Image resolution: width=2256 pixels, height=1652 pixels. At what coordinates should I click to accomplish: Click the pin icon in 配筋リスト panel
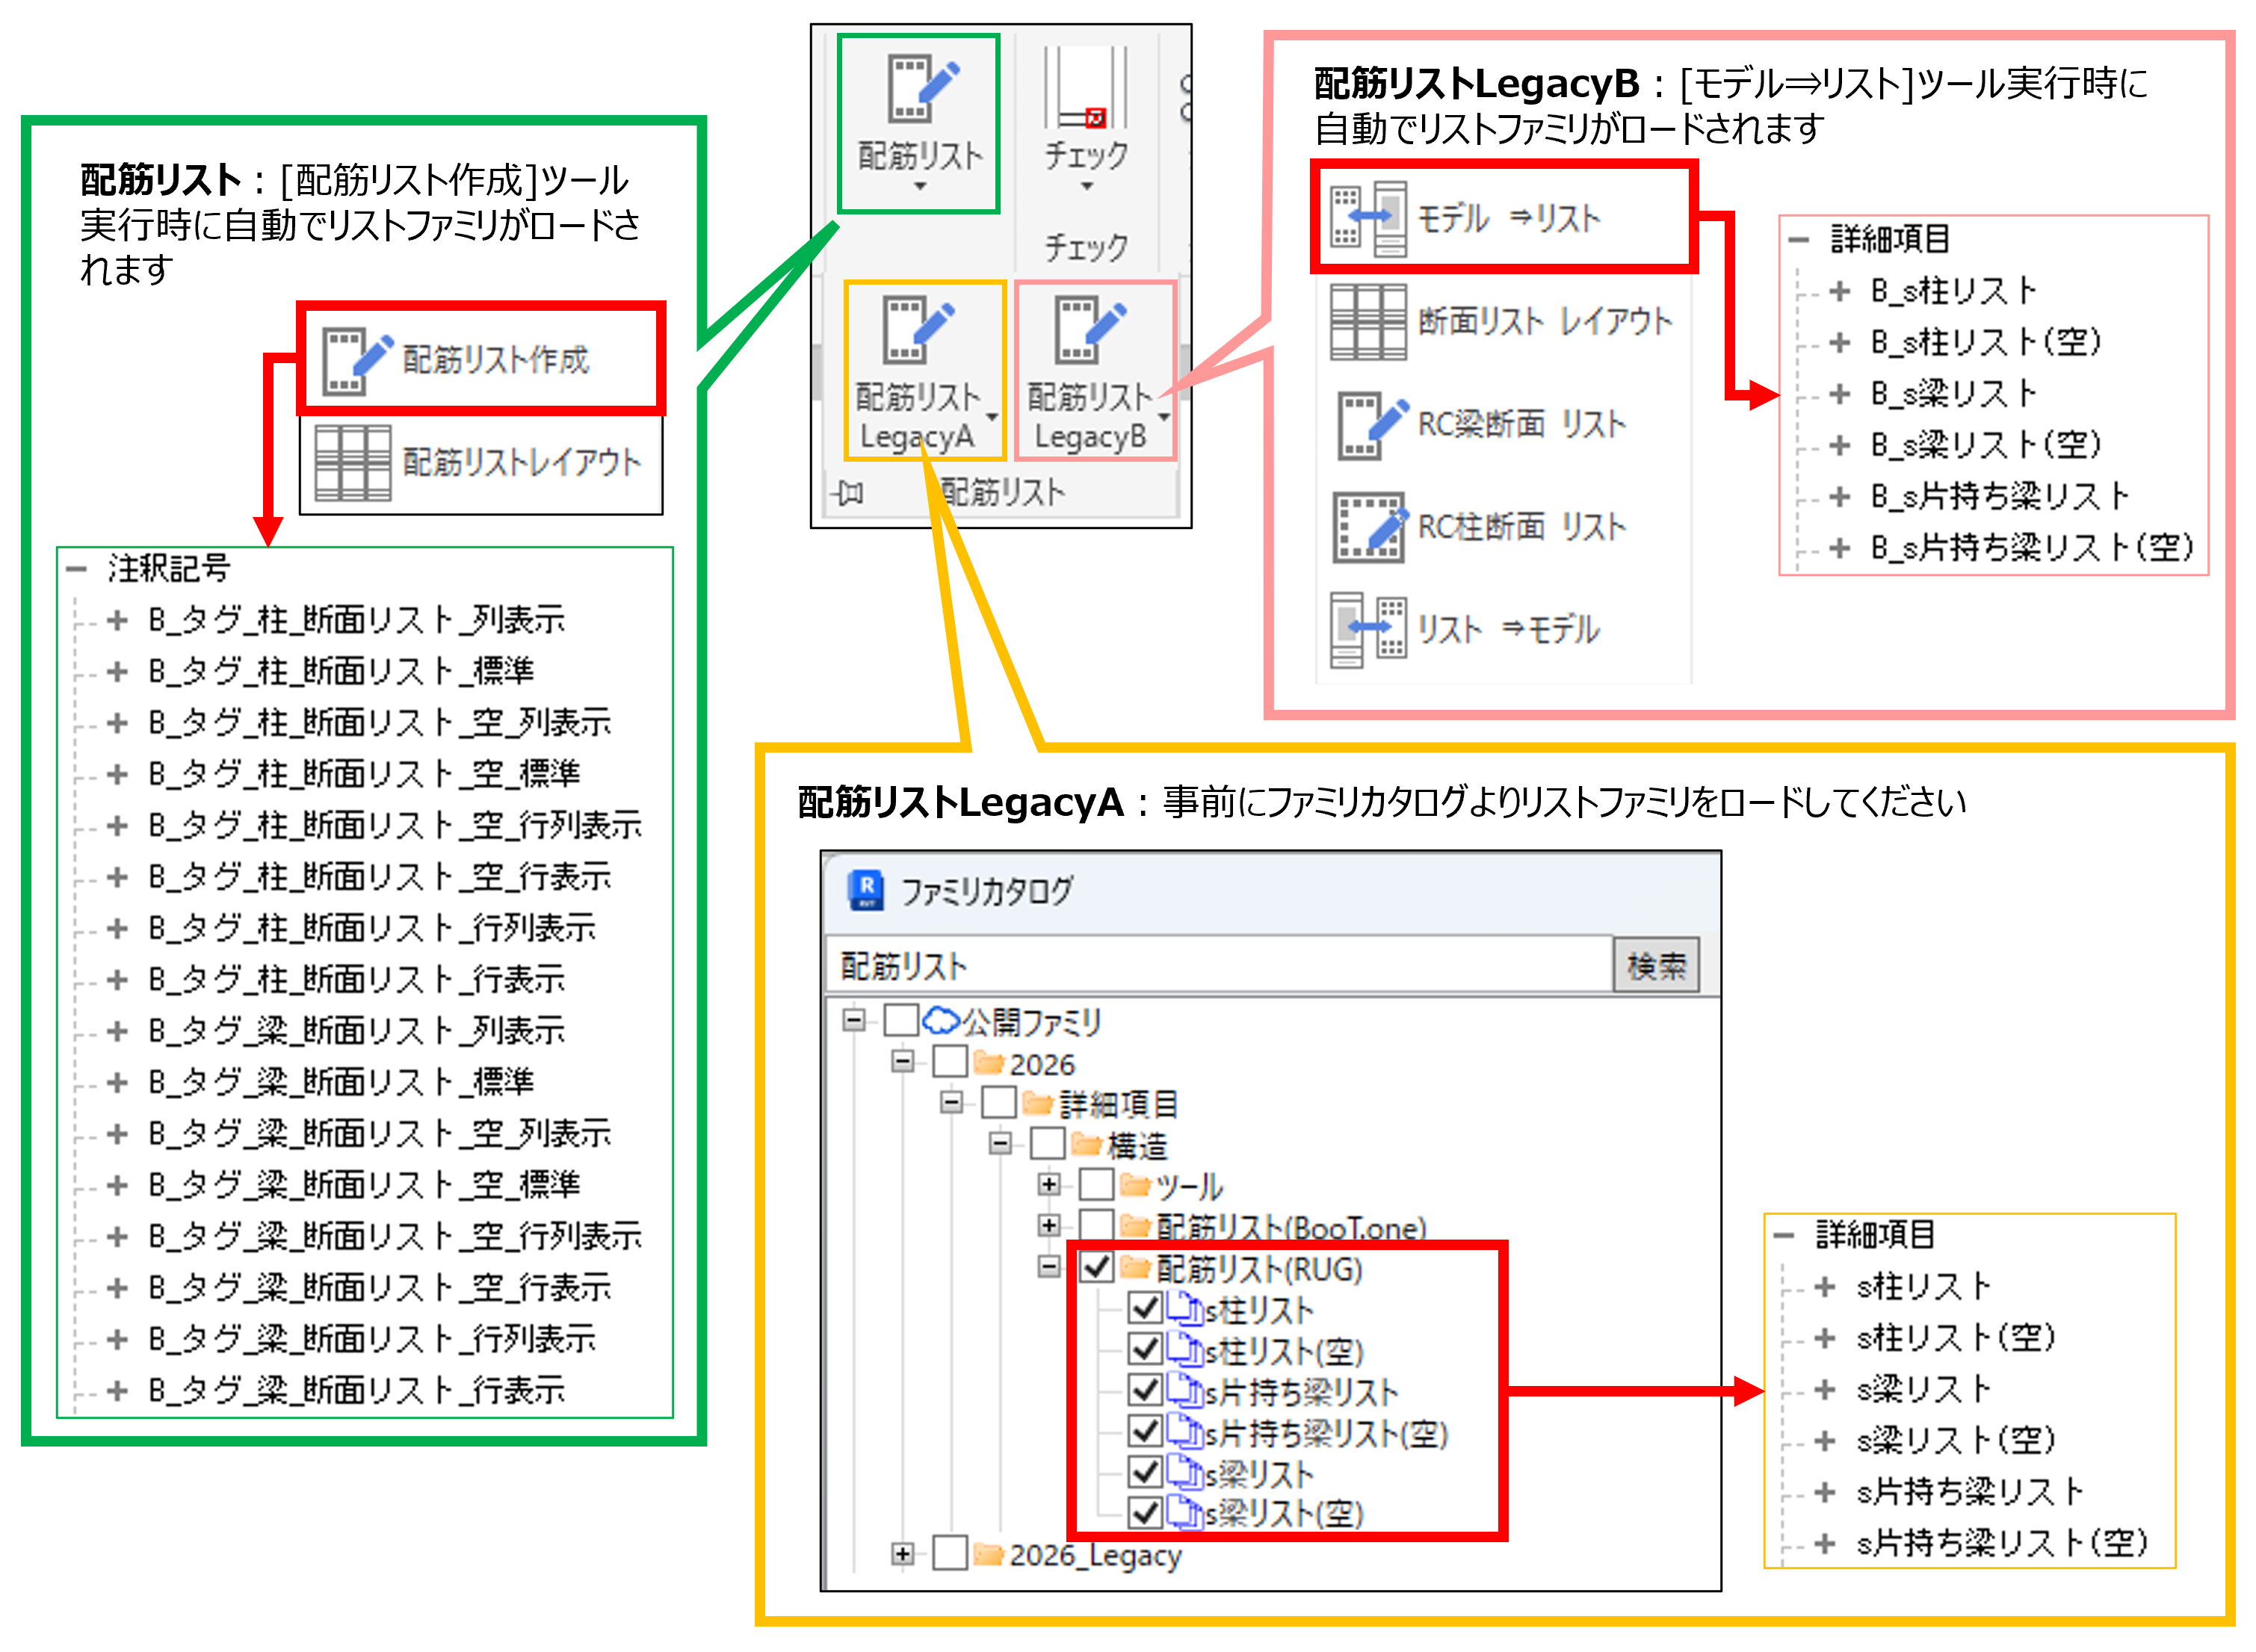click(848, 492)
